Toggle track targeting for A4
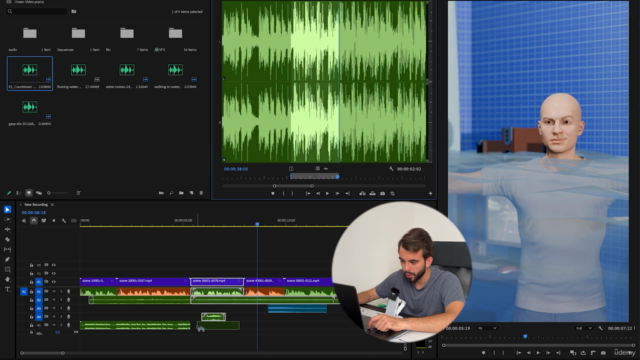The height and width of the screenshot is (360, 640). [x=39, y=317]
